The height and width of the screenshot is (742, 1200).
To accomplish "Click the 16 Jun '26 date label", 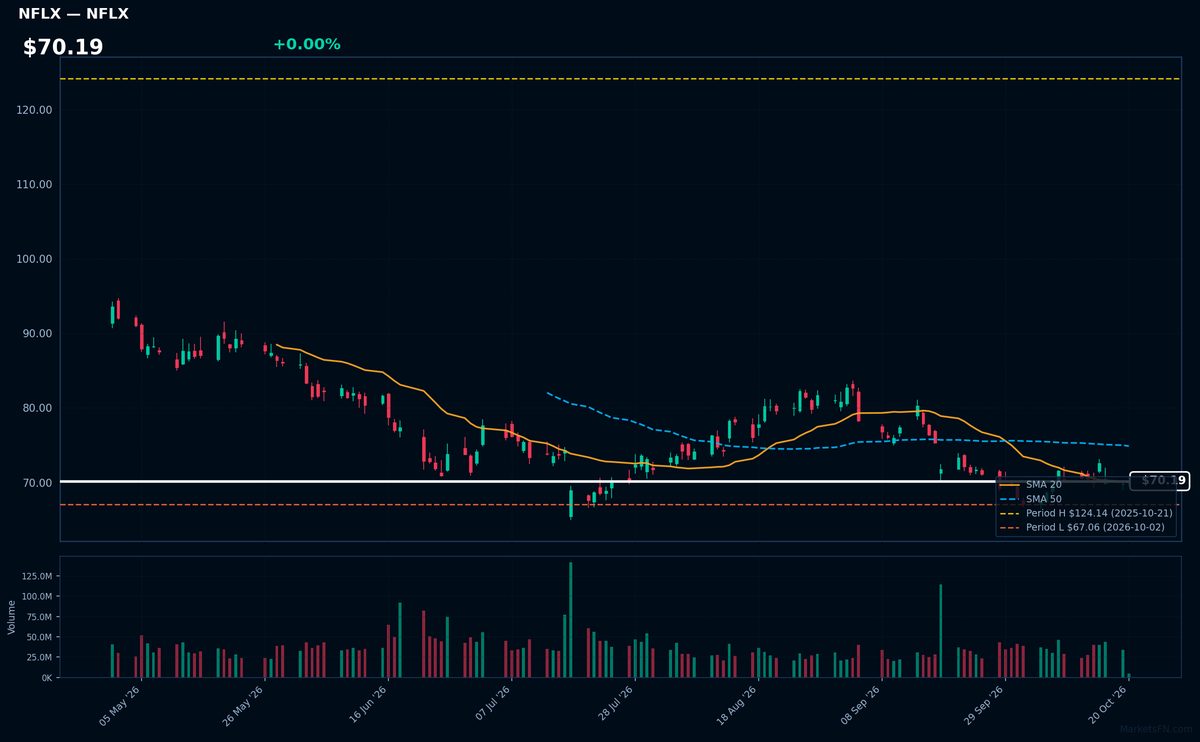I will [368, 706].
